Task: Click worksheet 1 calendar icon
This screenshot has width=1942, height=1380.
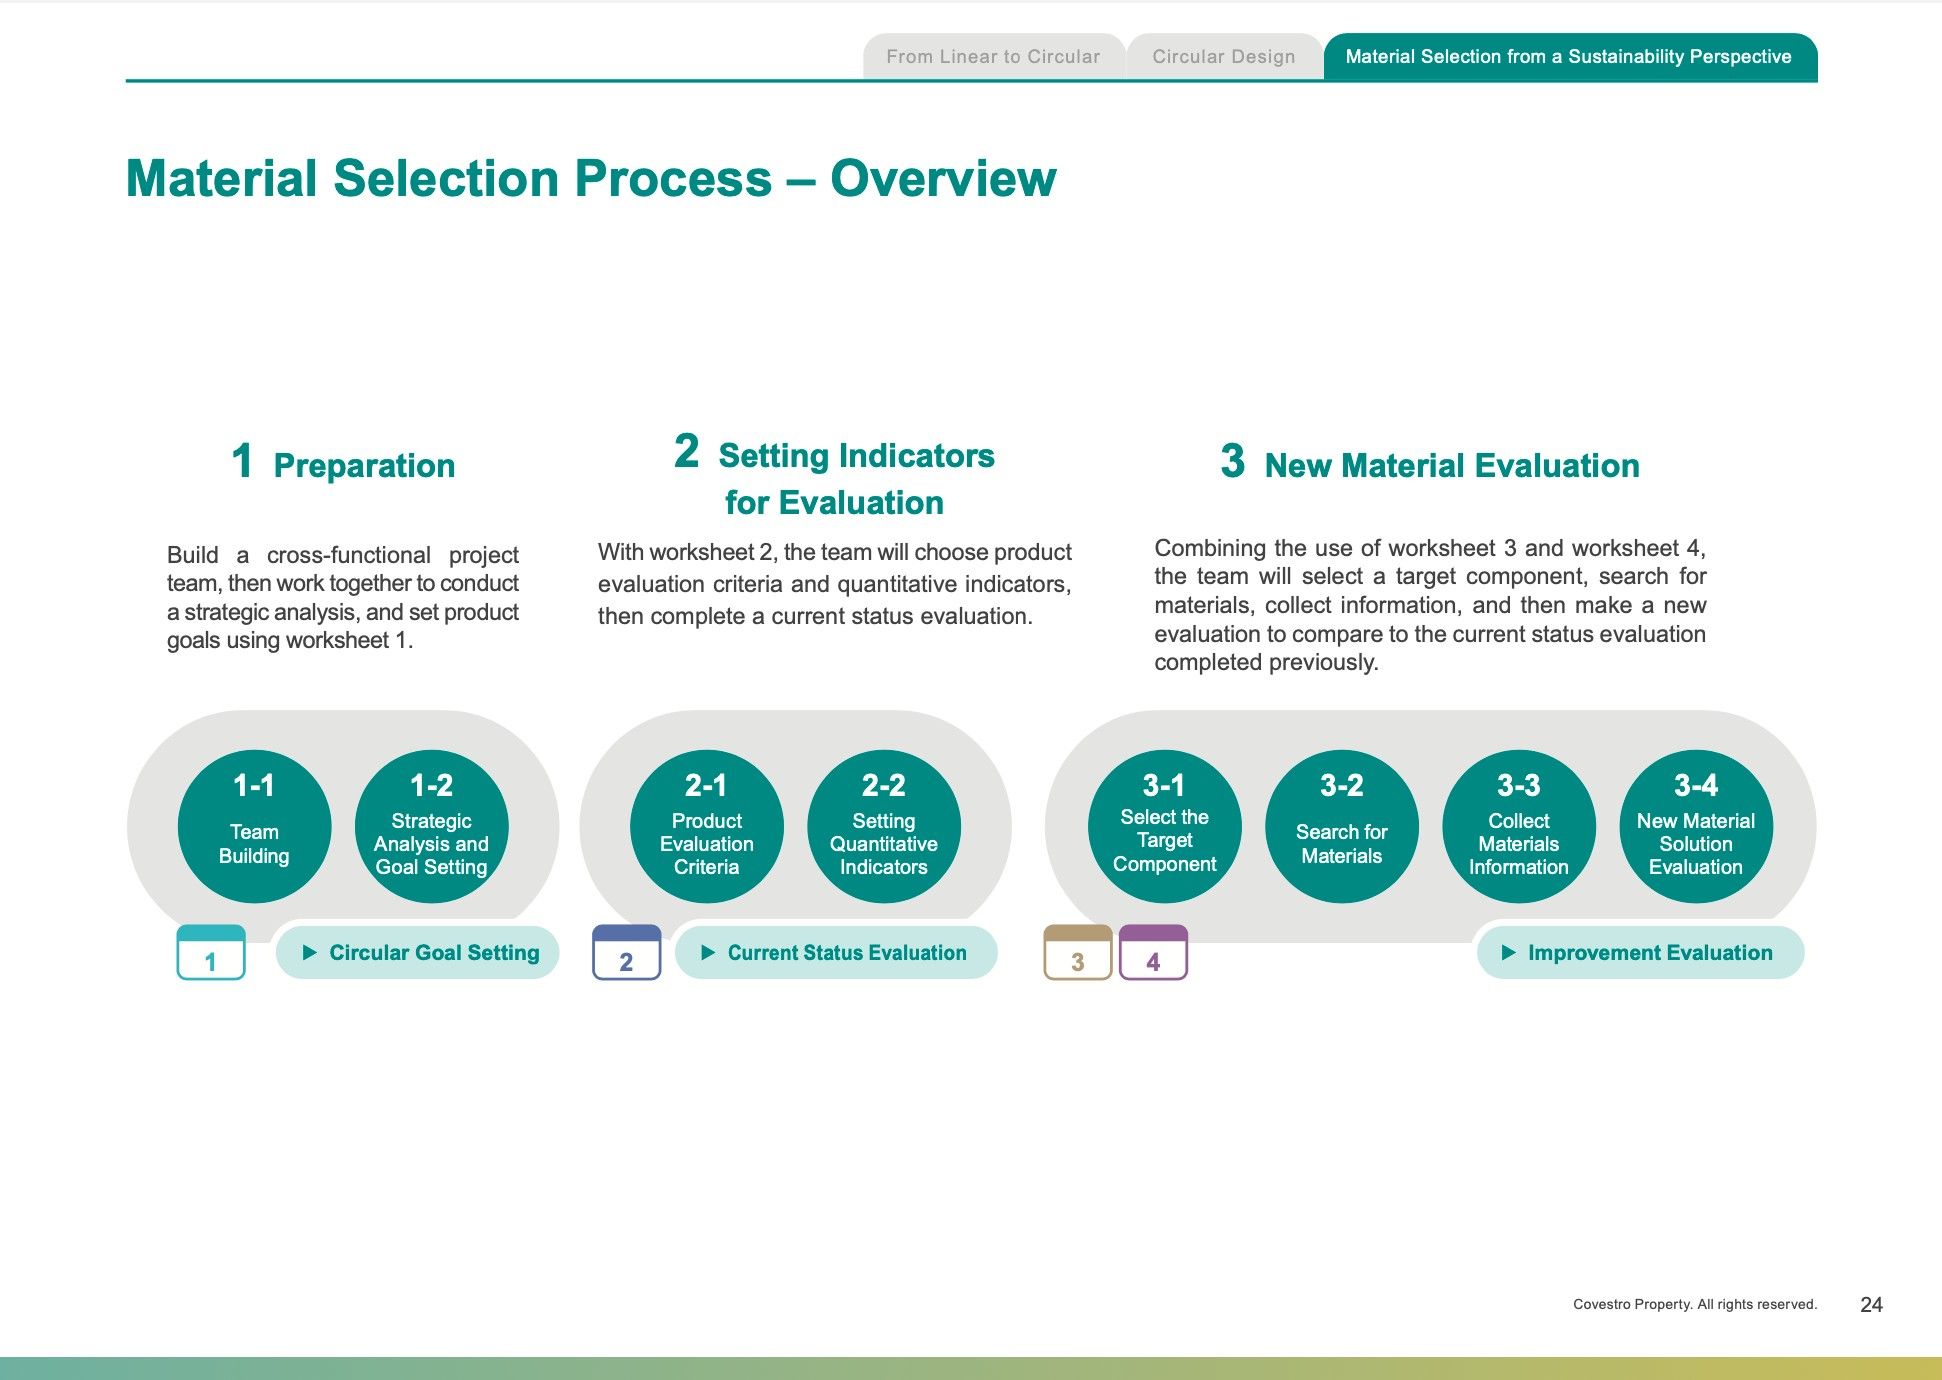Action: (x=211, y=953)
